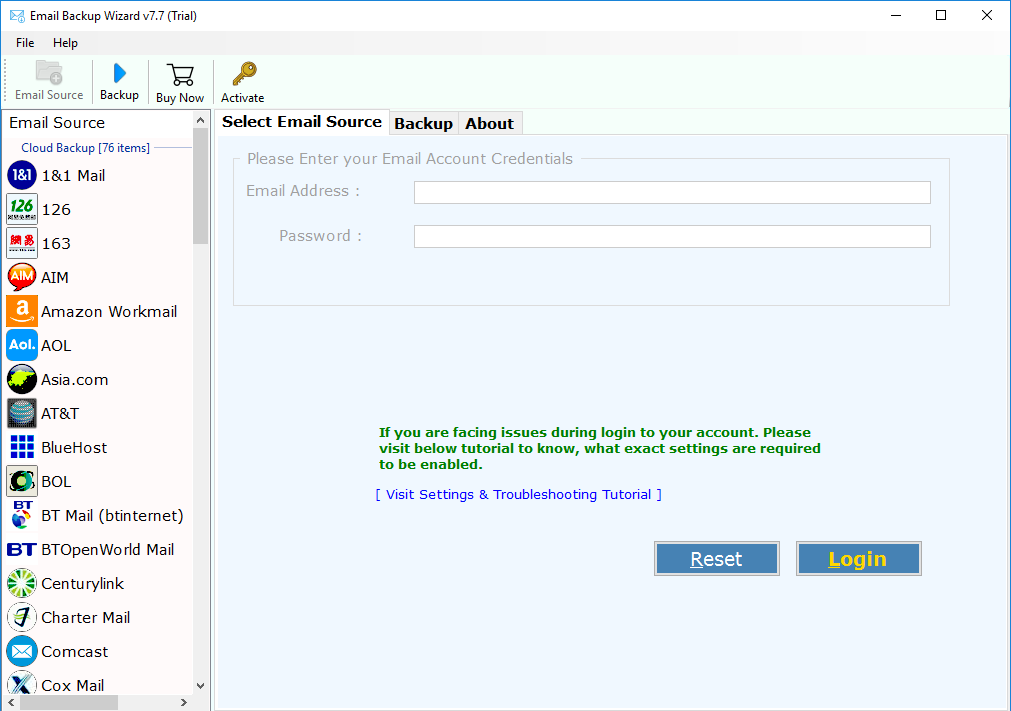Click the Buy Now shopping cart icon
The height and width of the screenshot is (711, 1011).
tap(180, 75)
